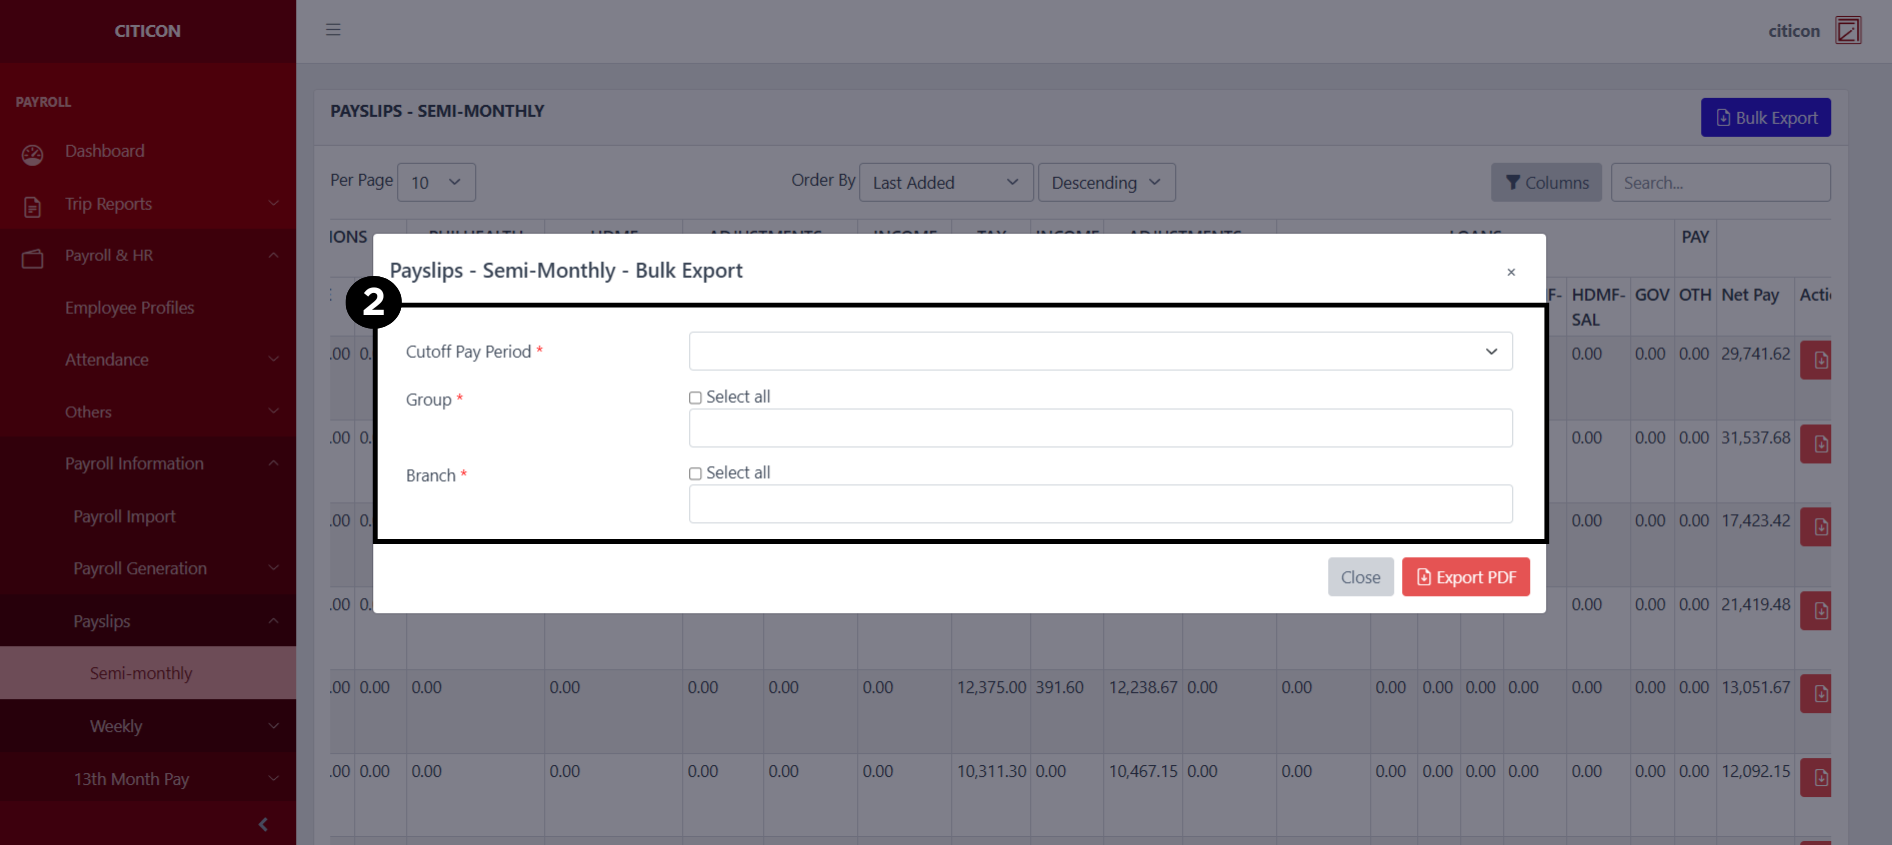Export payslip for row with 12,092.15
1892x845 pixels.
[x=1816, y=777]
